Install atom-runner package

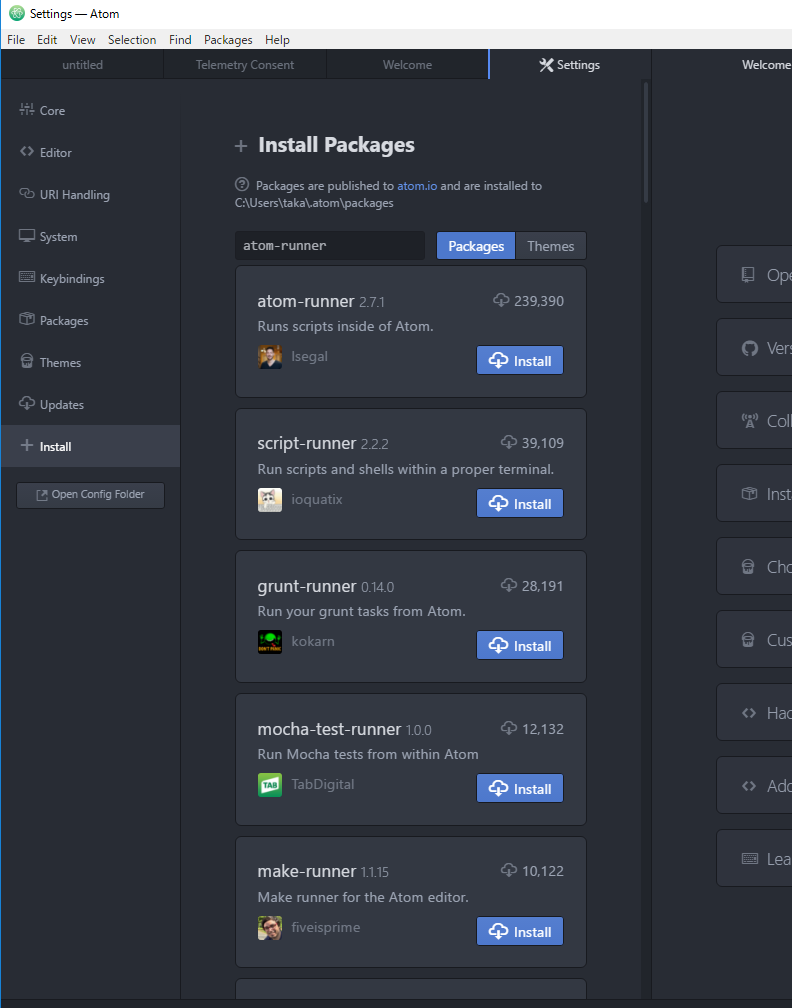519,361
